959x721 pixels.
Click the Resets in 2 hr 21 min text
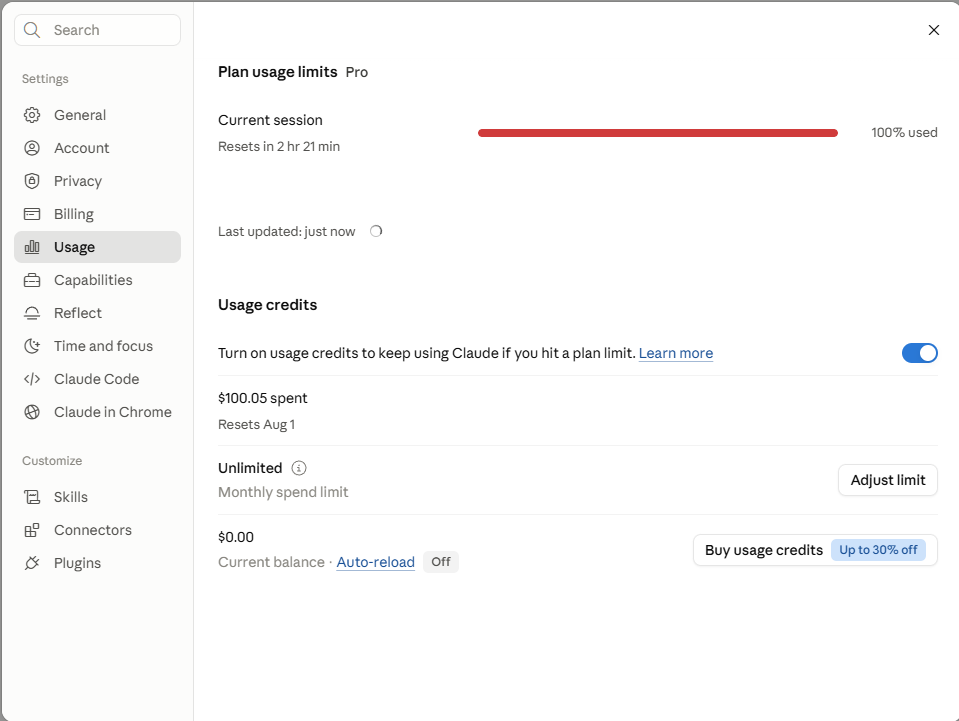coord(279,147)
